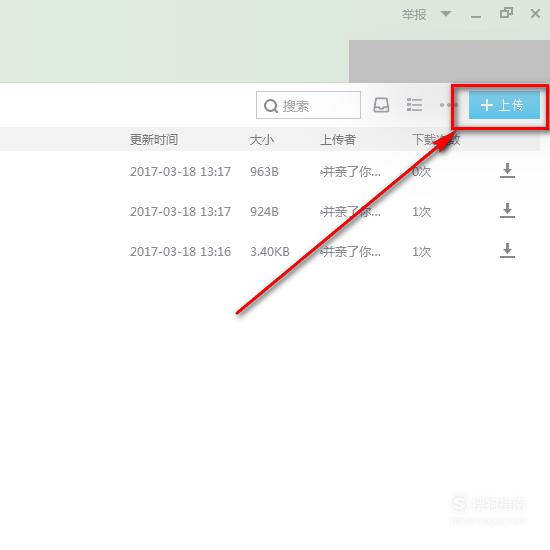Click the 搜索 search field
This screenshot has height=550, width=550.
[x=308, y=105]
